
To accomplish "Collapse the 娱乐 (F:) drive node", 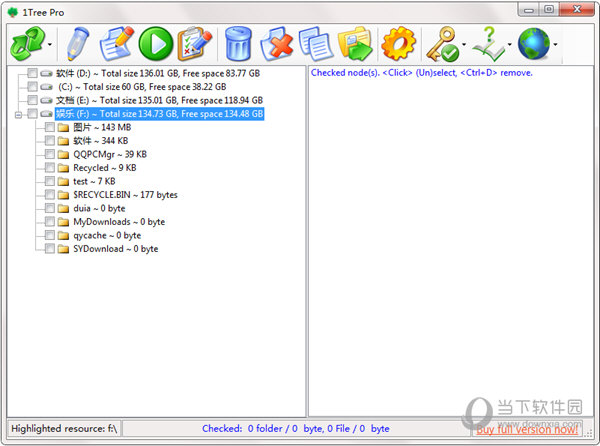I will coord(18,114).
